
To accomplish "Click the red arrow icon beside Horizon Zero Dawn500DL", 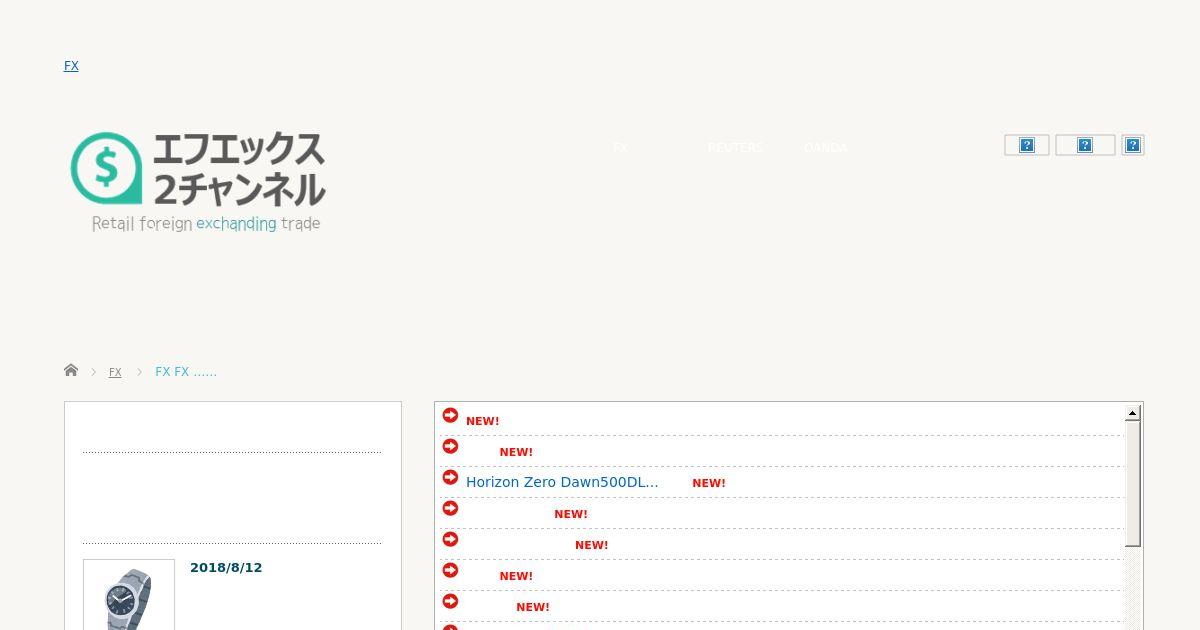I will pos(450,478).
